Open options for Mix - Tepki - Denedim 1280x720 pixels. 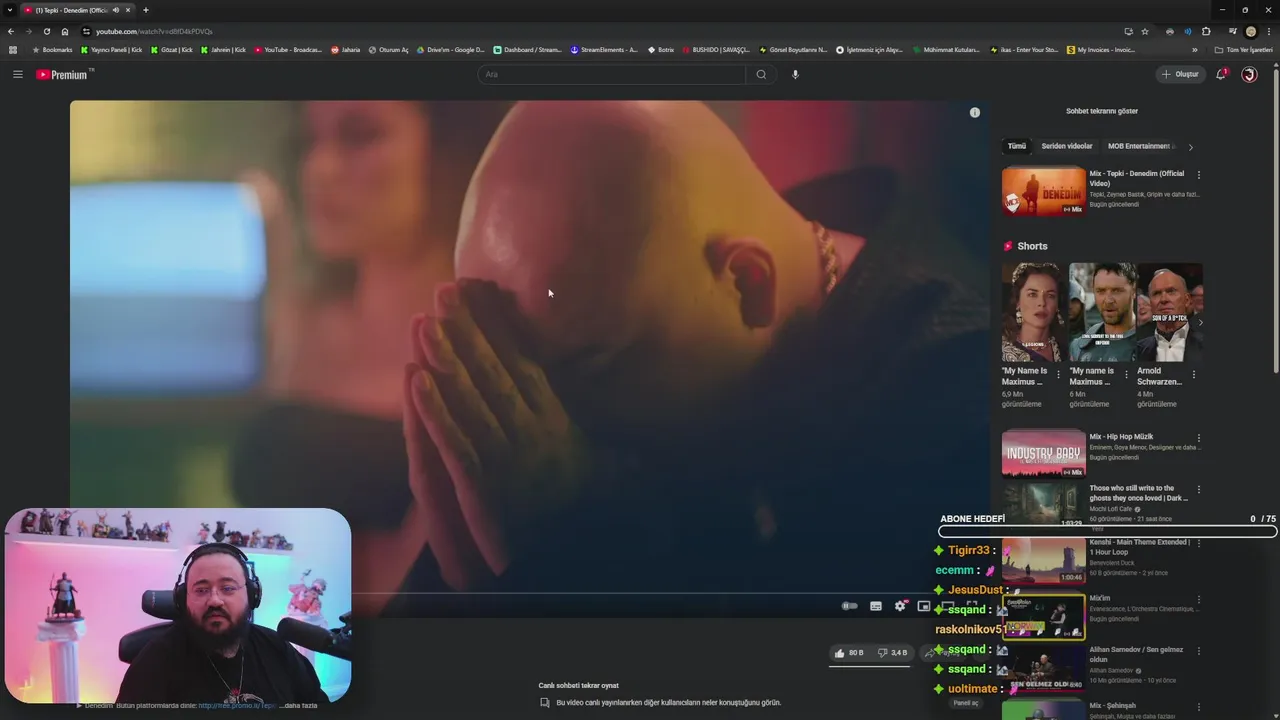coord(1199,175)
